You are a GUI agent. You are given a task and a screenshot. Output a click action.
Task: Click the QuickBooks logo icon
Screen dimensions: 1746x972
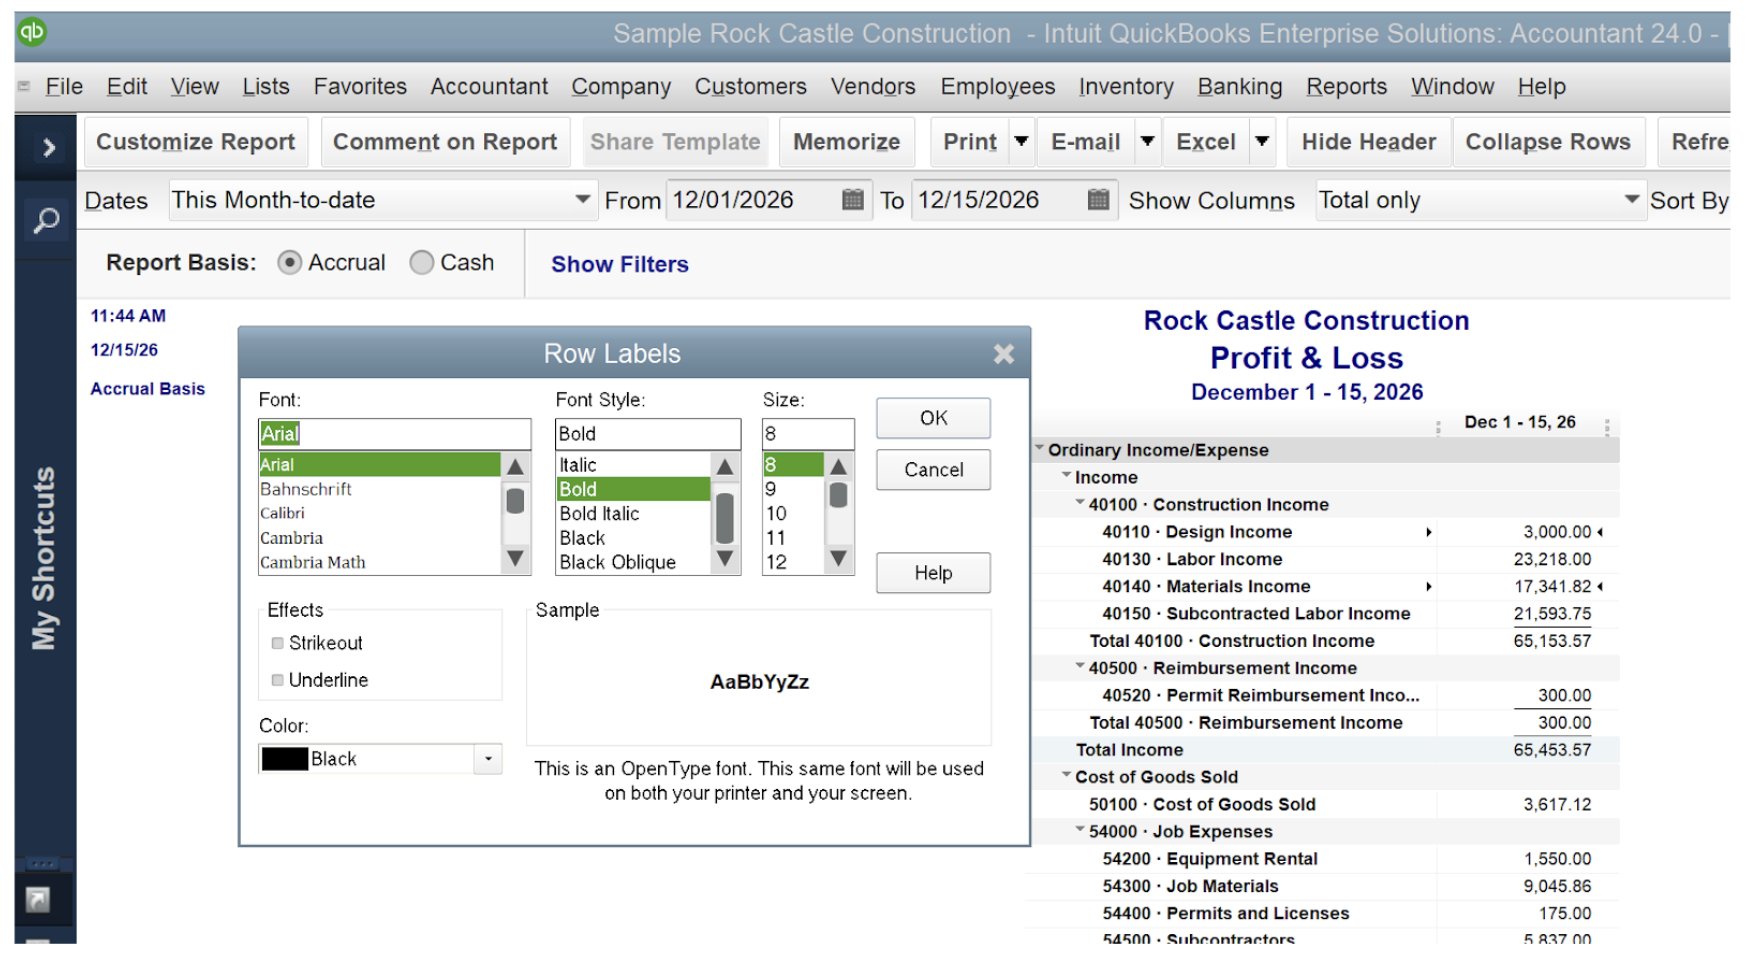click(32, 32)
